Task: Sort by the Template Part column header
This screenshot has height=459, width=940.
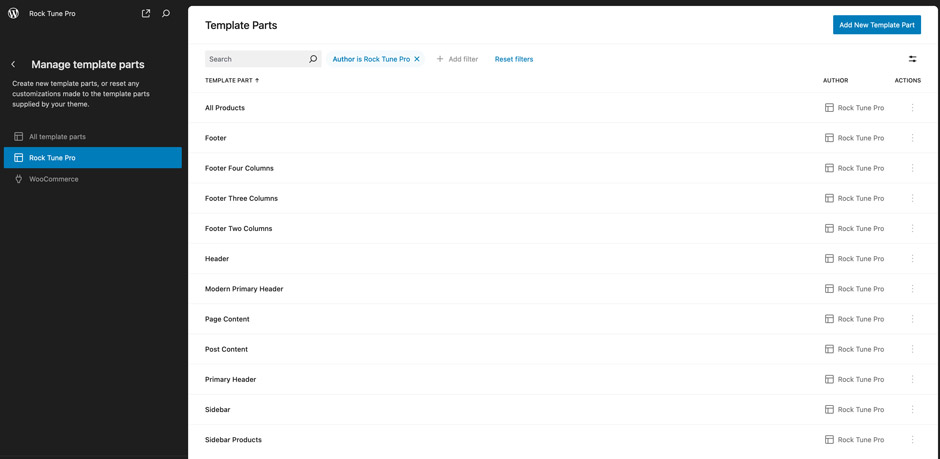Action: [231, 80]
